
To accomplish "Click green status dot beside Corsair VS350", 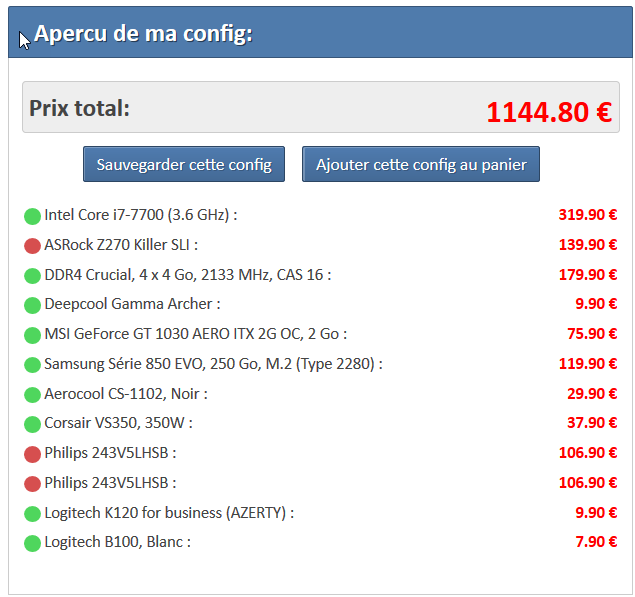I will [x=32, y=424].
